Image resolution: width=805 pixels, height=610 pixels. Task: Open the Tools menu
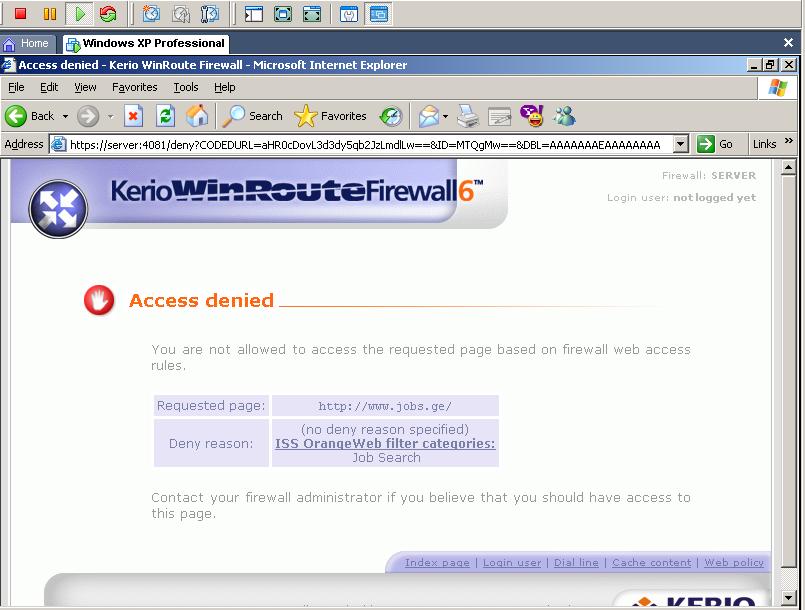[x=186, y=87]
